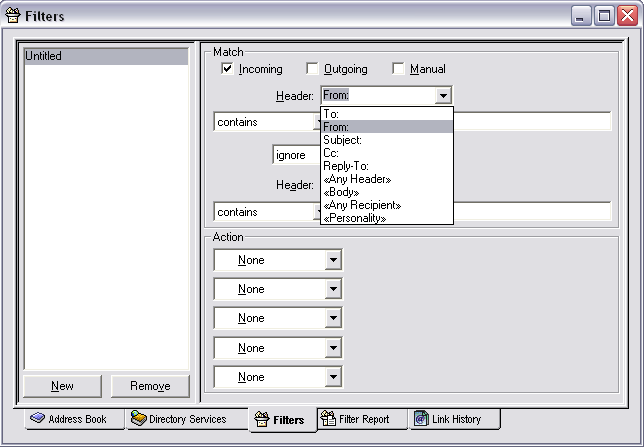Pick «Body» from the dropdown list
Screen dimensions: 644x447
click(x=341, y=192)
